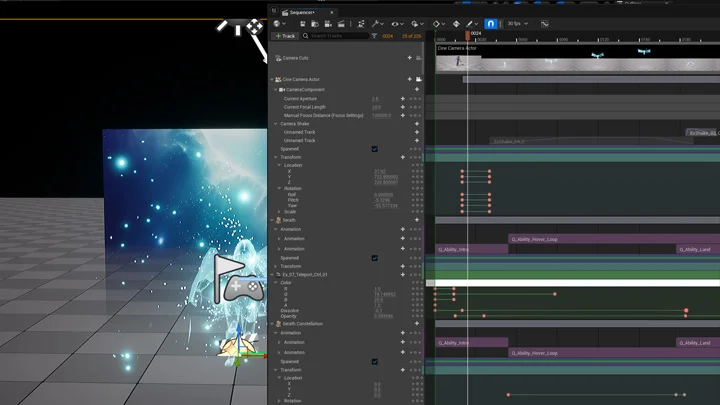Click the plus on Ex_07_Teleport_Ctrl_01 row

point(403,275)
